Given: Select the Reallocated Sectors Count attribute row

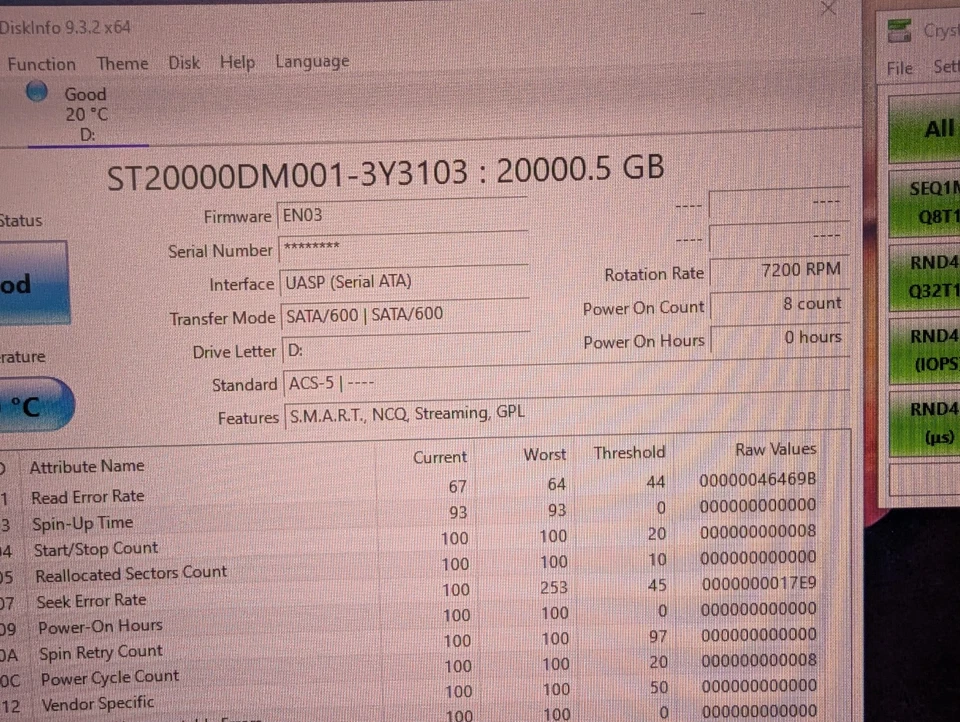Looking at the screenshot, I should point(130,573).
